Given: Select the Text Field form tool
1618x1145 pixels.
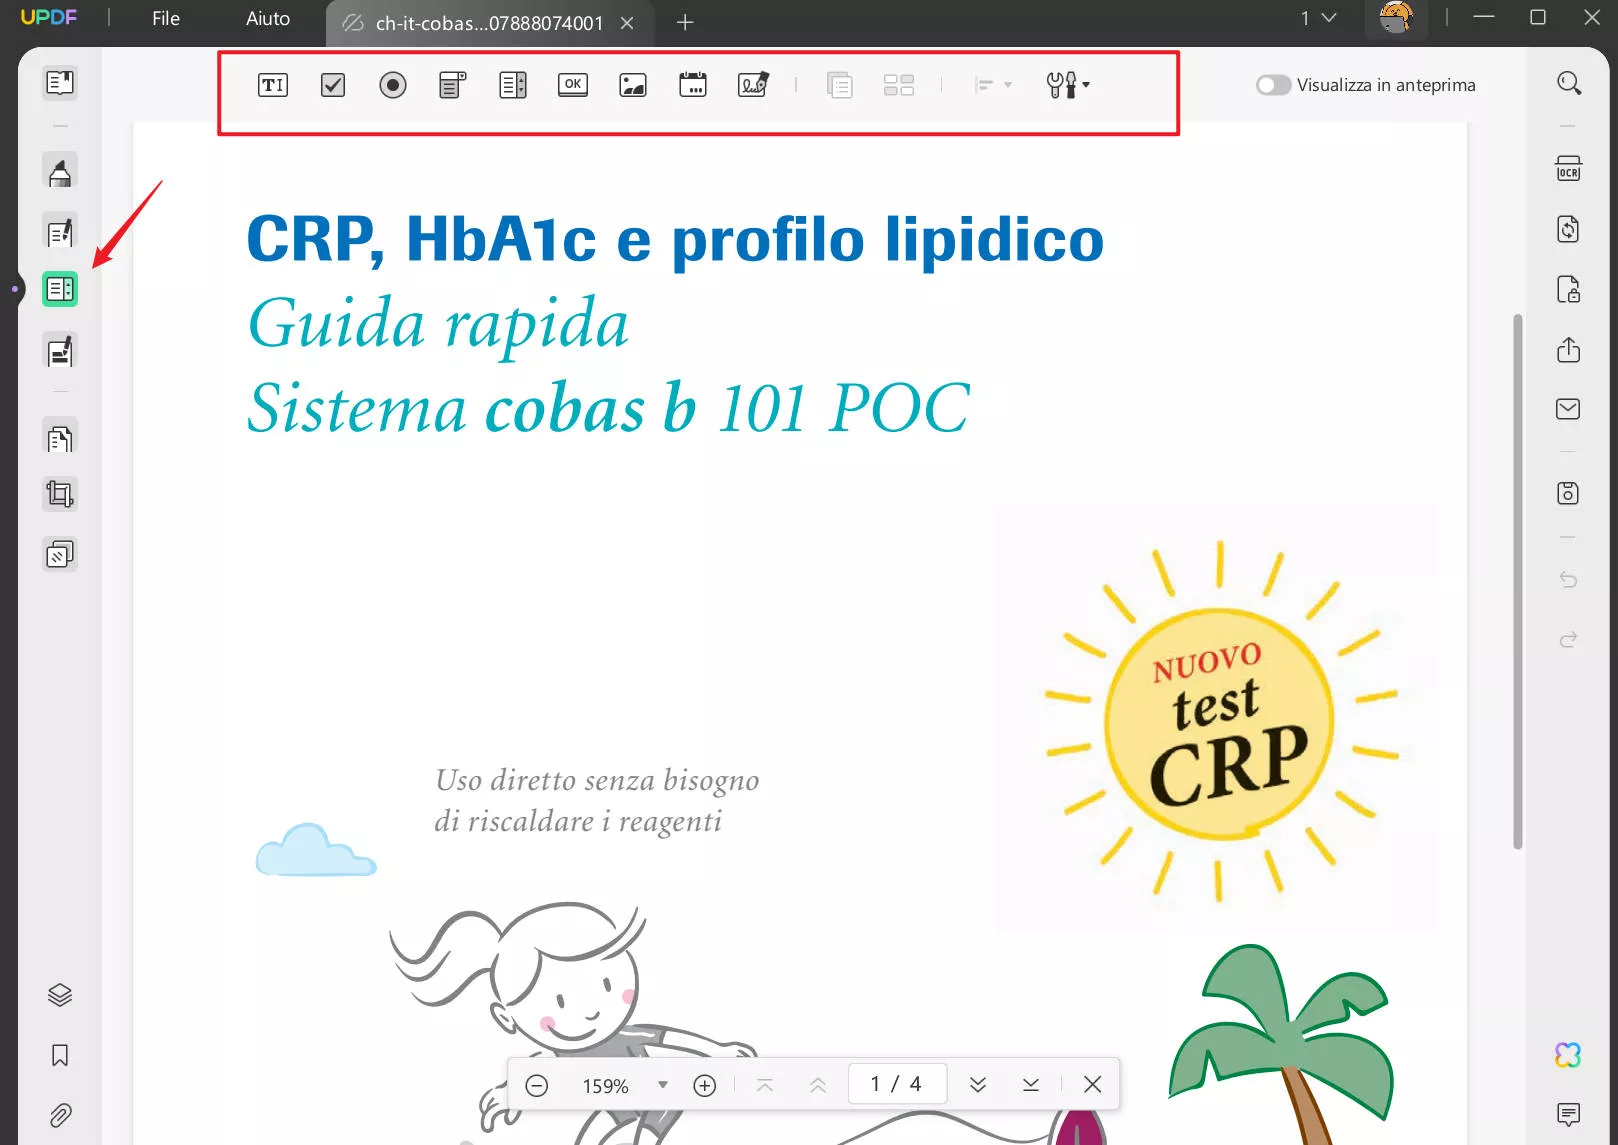Looking at the screenshot, I should (x=273, y=85).
